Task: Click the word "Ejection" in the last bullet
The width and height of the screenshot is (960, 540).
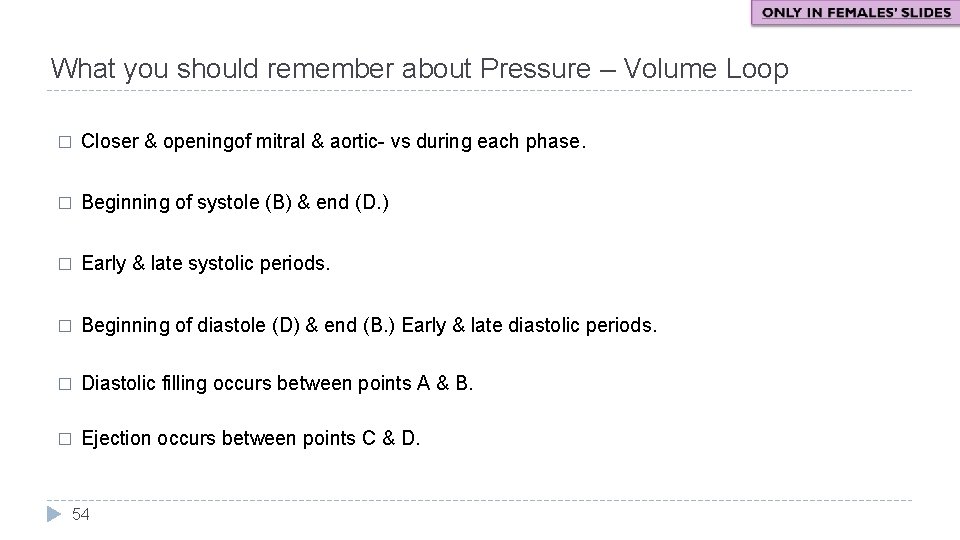Action: point(111,439)
